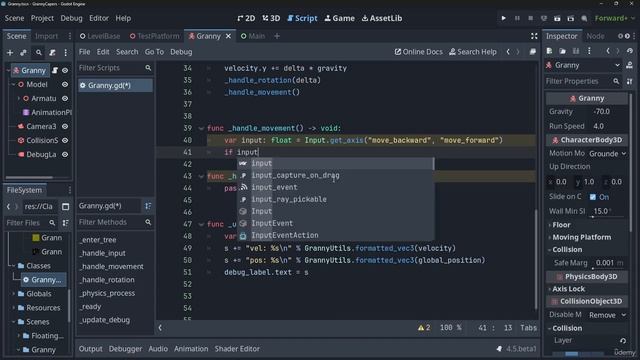Switch to the LevelBase scene tab

click(100, 36)
